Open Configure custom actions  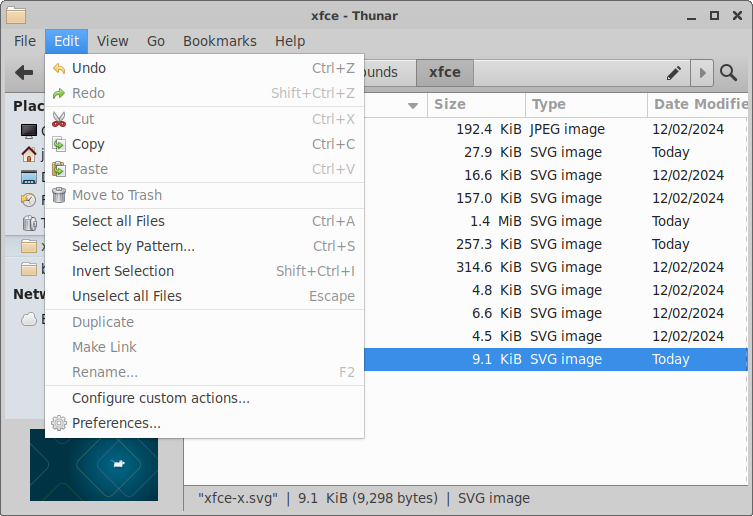click(204, 398)
